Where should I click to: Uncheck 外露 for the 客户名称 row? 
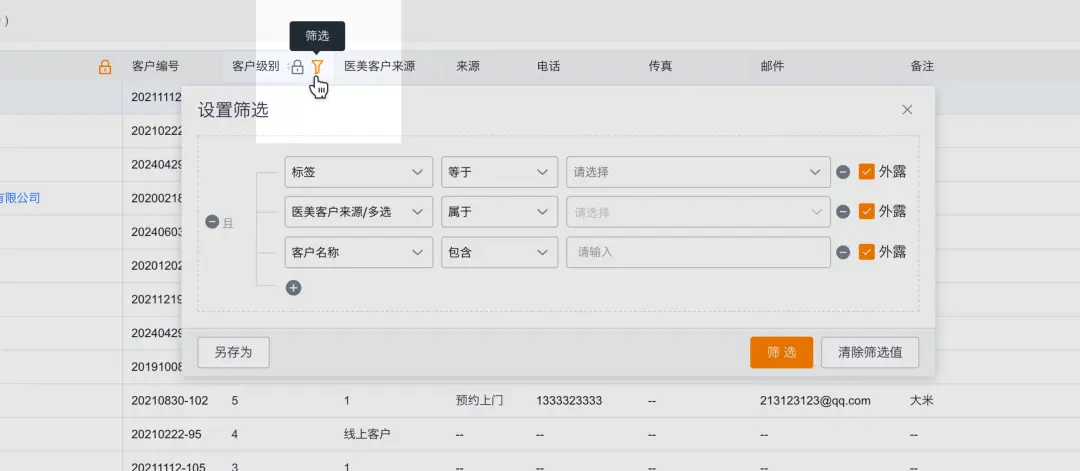(x=867, y=252)
